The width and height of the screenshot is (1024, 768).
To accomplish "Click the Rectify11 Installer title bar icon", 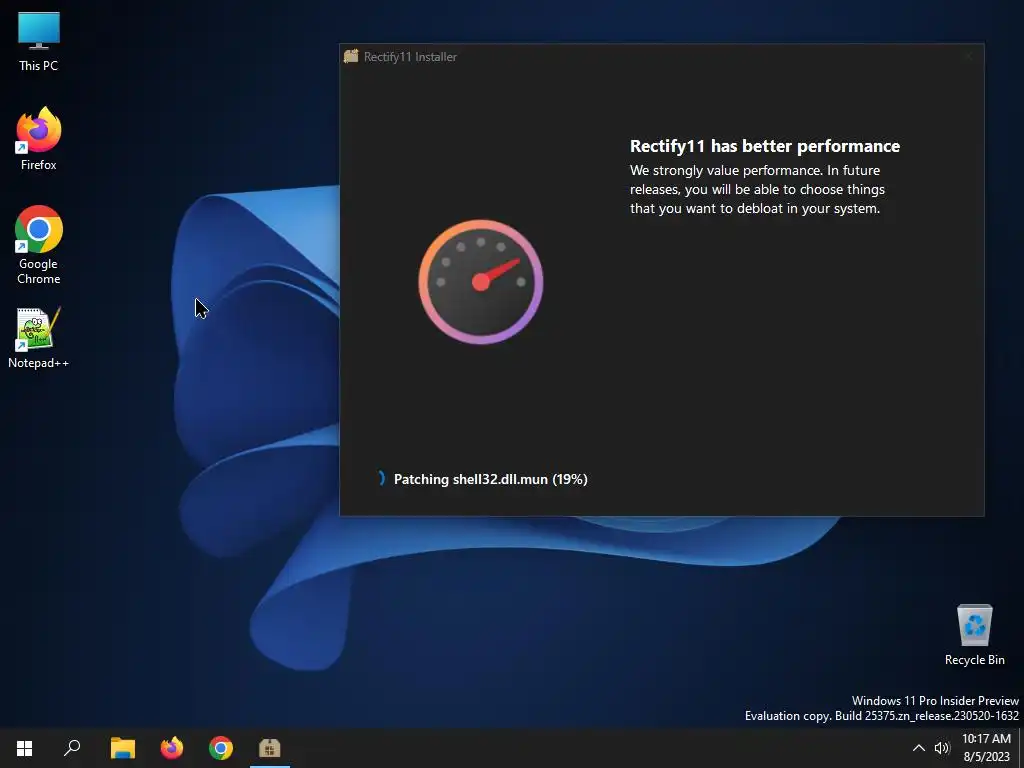I will (x=351, y=56).
